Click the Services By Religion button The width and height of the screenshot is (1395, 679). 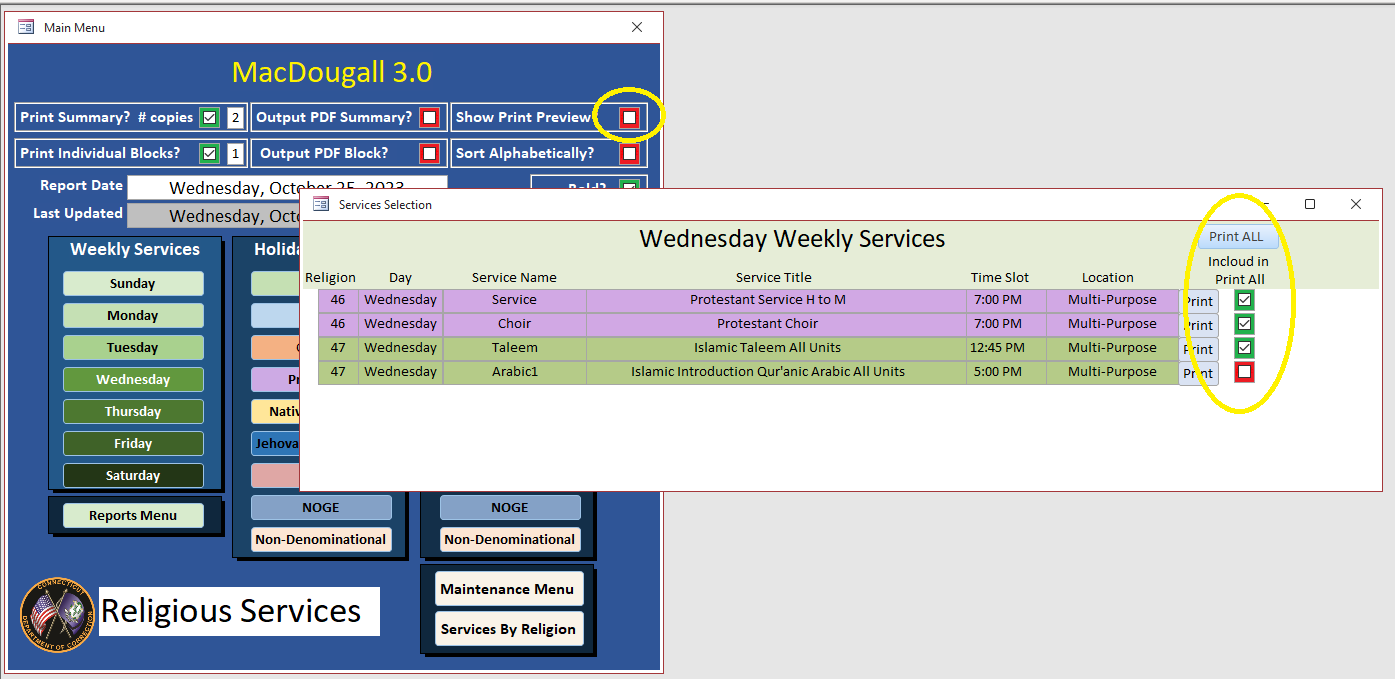coord(508,629)
